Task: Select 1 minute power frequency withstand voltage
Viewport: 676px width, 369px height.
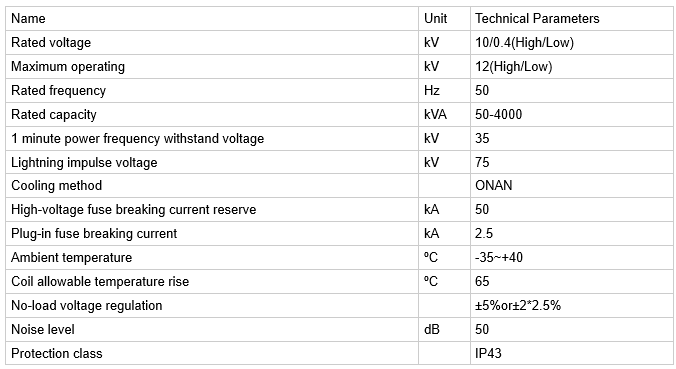Action: [138, 139]
